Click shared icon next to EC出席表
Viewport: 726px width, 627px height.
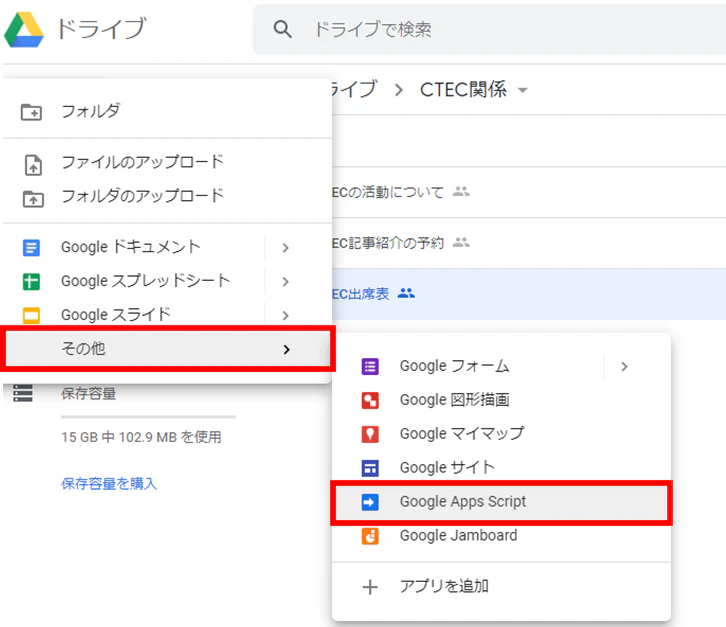406,293
